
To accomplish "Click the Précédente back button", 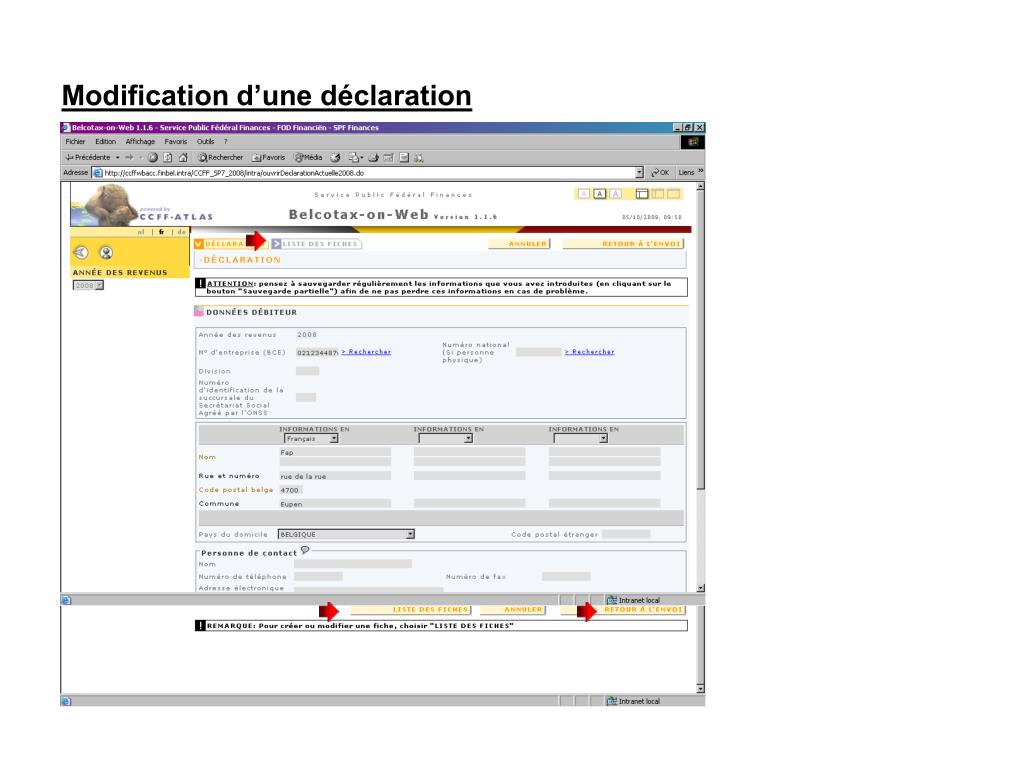I will [x=88, y=157].
